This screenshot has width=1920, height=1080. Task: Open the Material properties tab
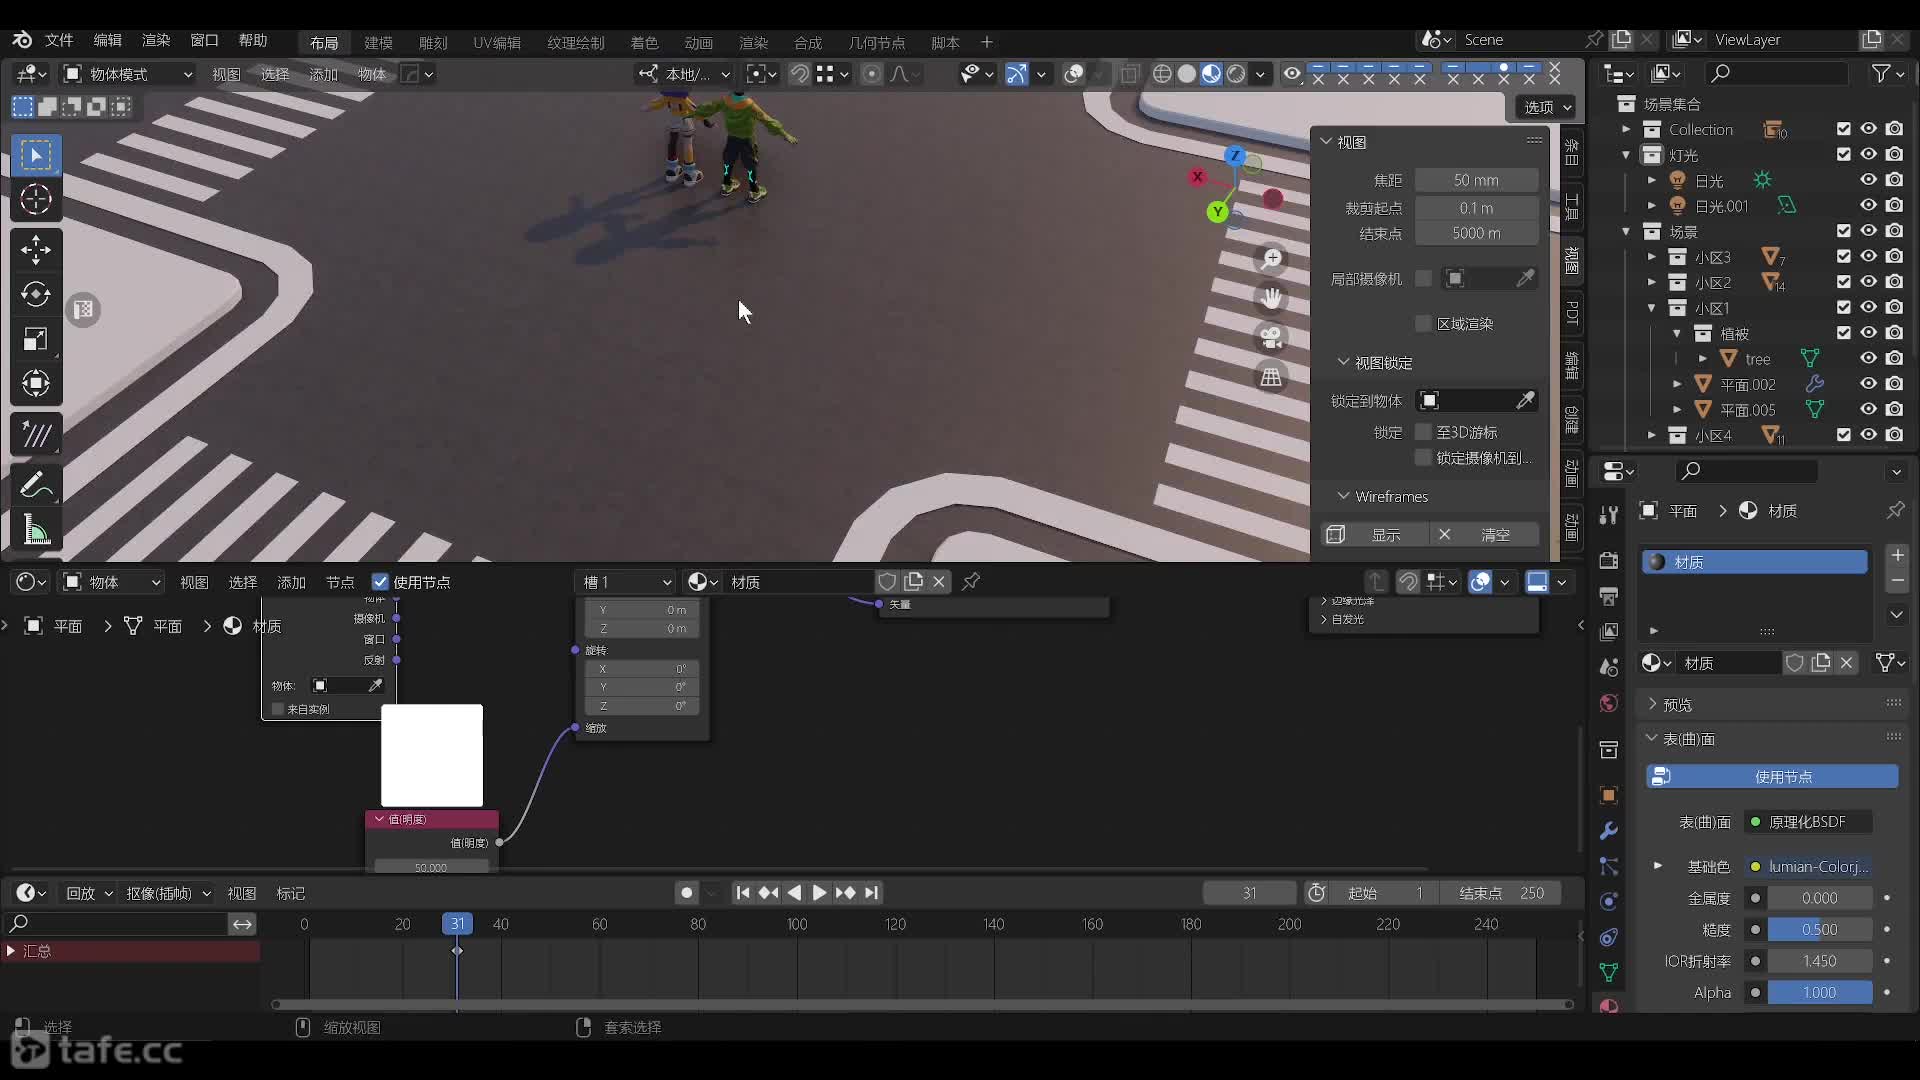pyautogui.click(x=1609, y=1006)
